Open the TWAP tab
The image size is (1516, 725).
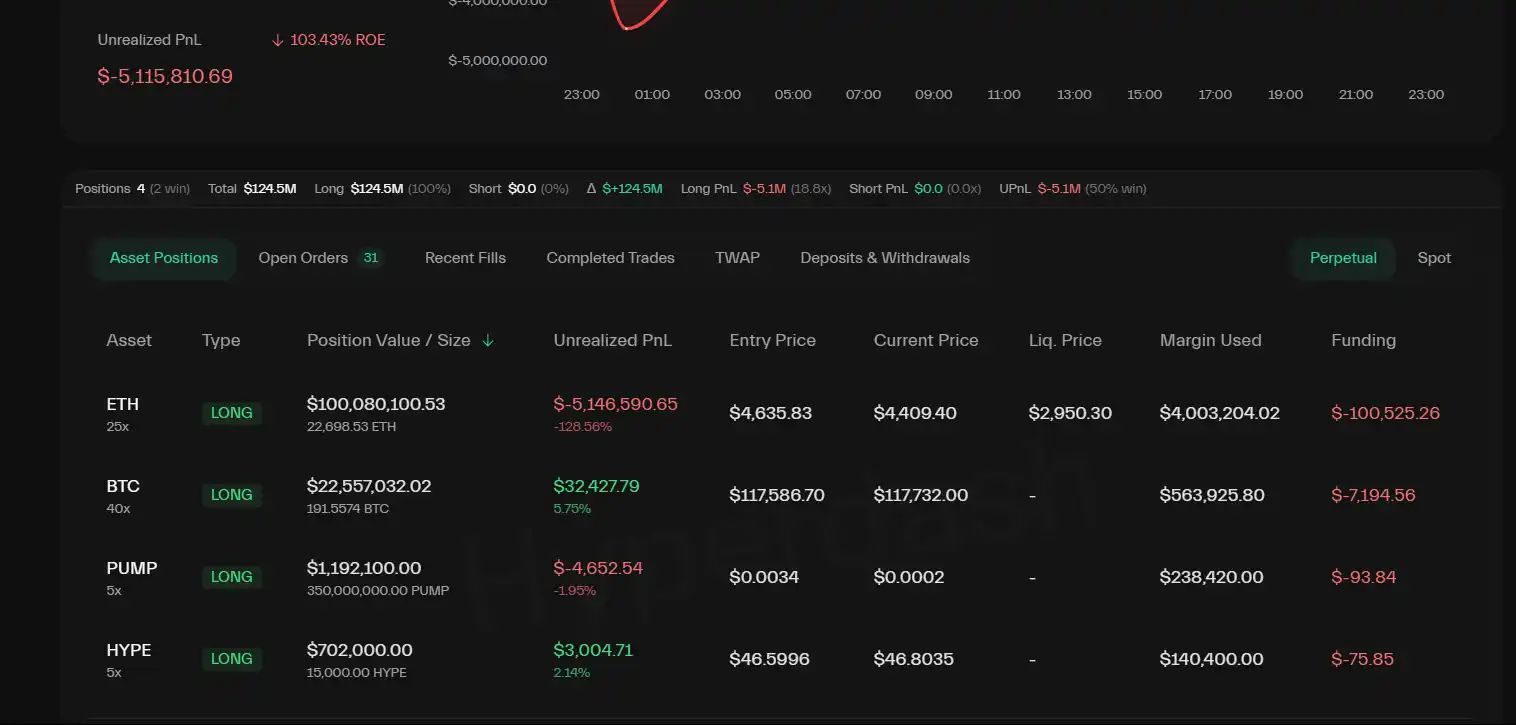point(737,258)
